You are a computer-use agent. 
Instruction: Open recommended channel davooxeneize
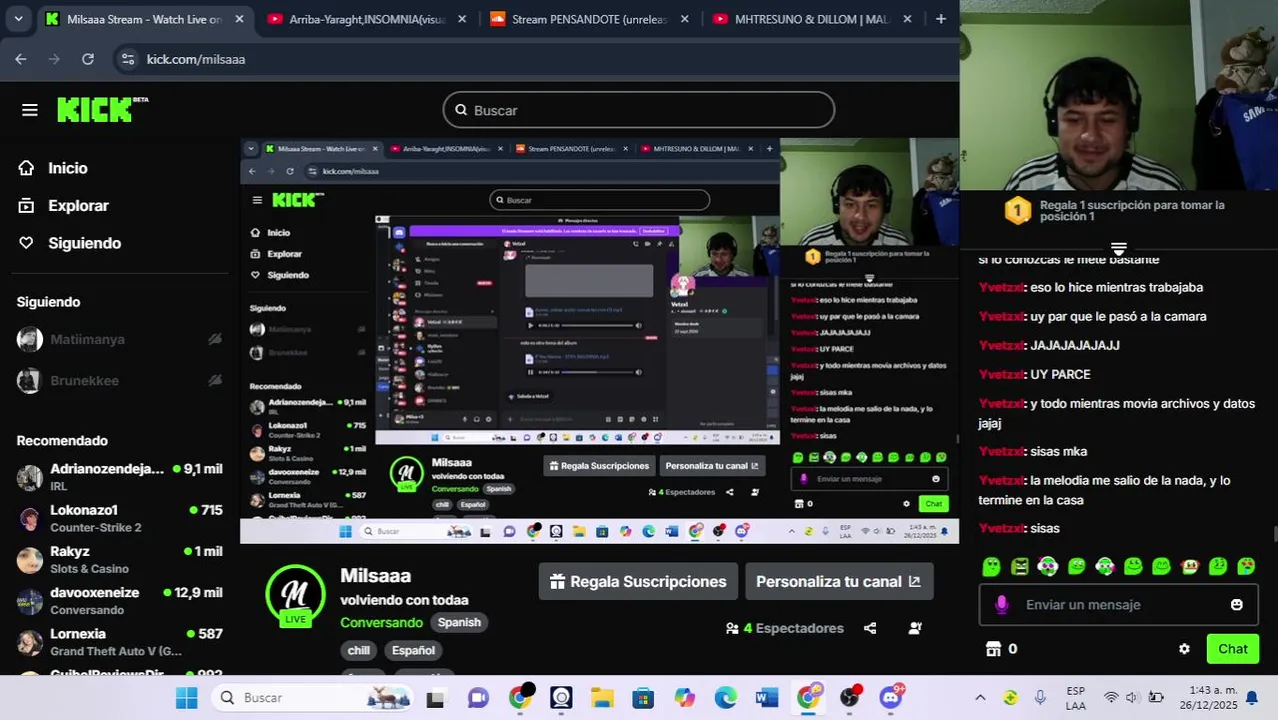click(119, 600)
